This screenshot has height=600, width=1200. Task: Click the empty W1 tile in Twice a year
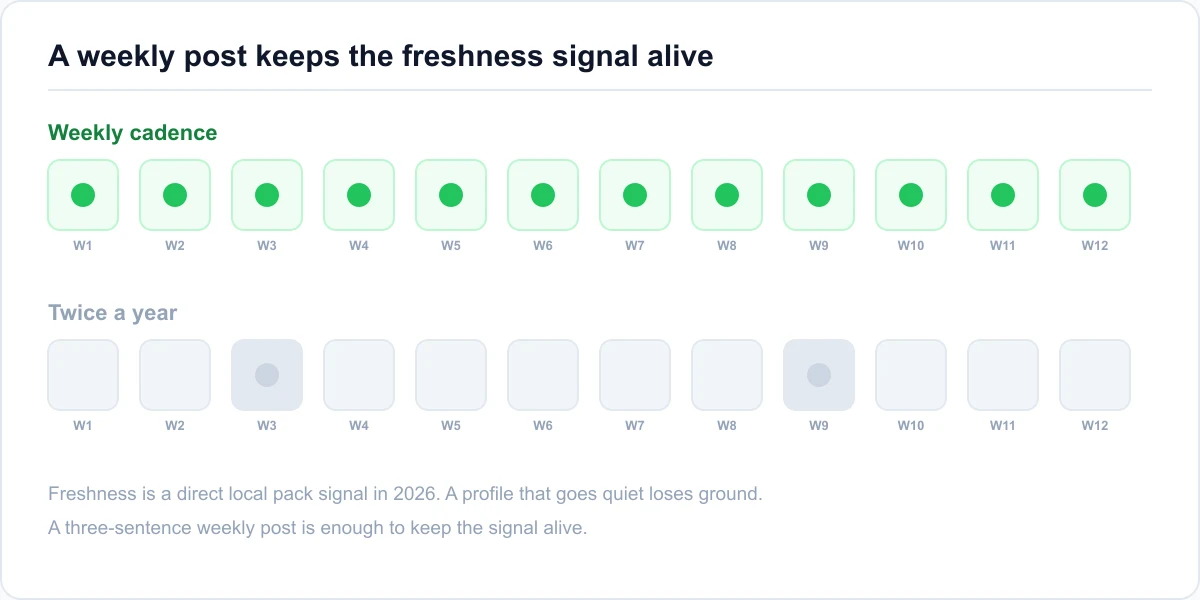pyautogui.click(x=83, y=375)
